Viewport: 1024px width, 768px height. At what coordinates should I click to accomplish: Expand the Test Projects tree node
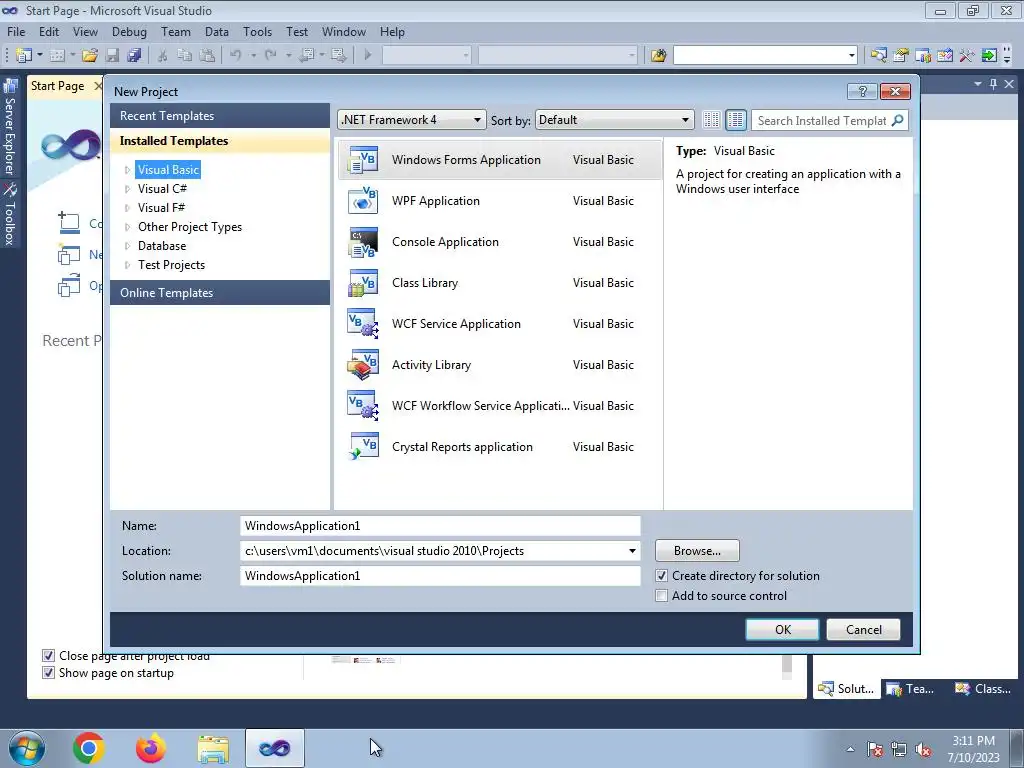point(127,264)
